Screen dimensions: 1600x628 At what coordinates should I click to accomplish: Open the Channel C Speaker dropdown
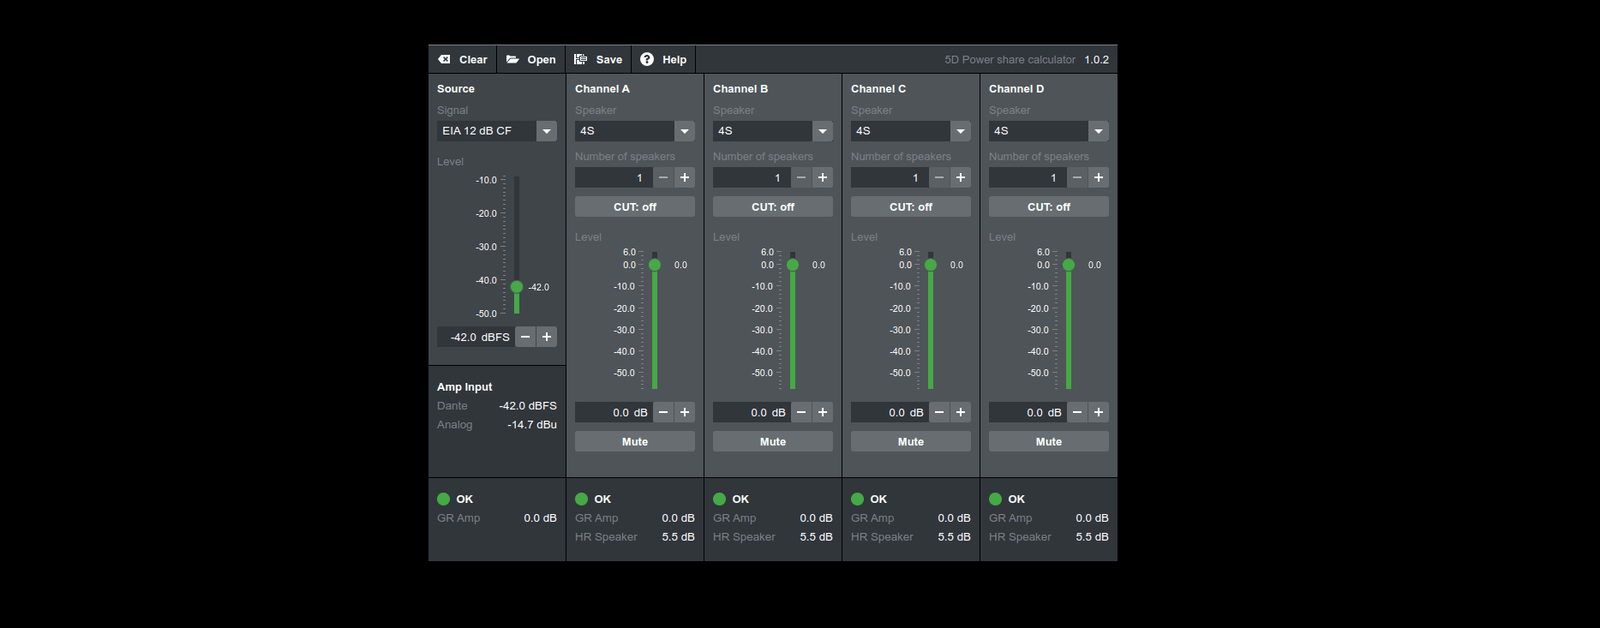960,131
